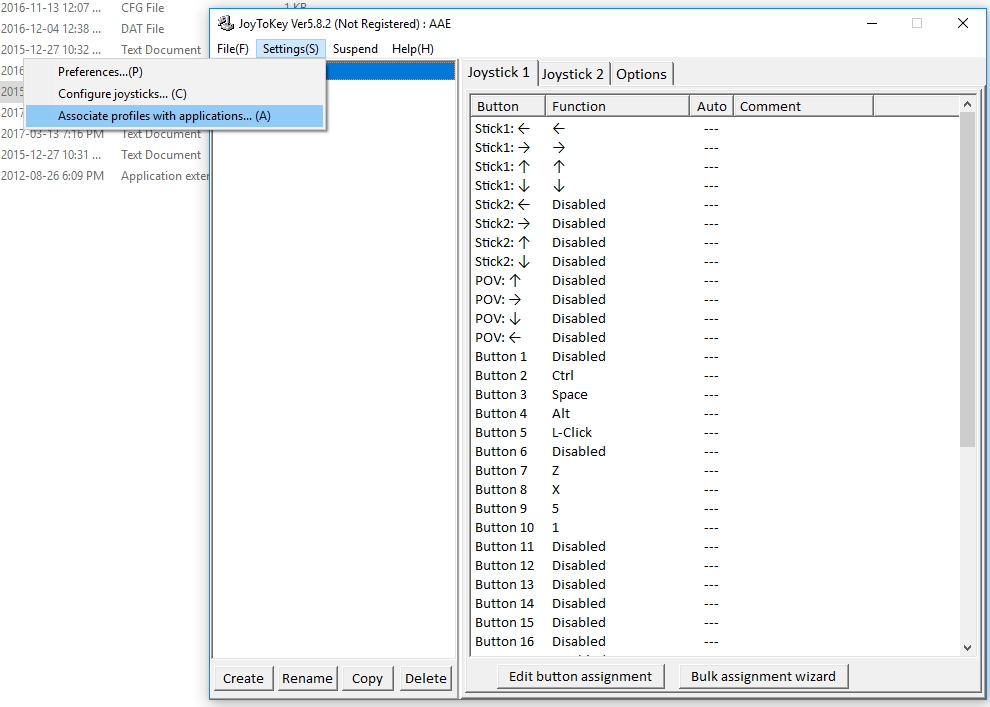Select the POV: ↑ row
Image resolution: width=990 pixels, height=707 pixels.
pyautogui.click(x=715, y=280)
